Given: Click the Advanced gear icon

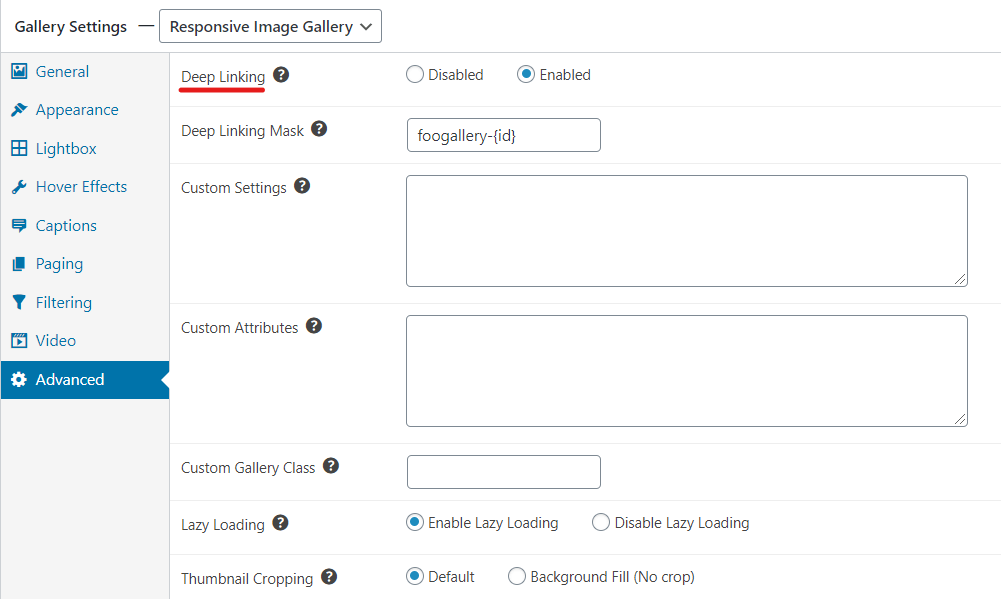Looking at the screenshot, I should [19, 379].
